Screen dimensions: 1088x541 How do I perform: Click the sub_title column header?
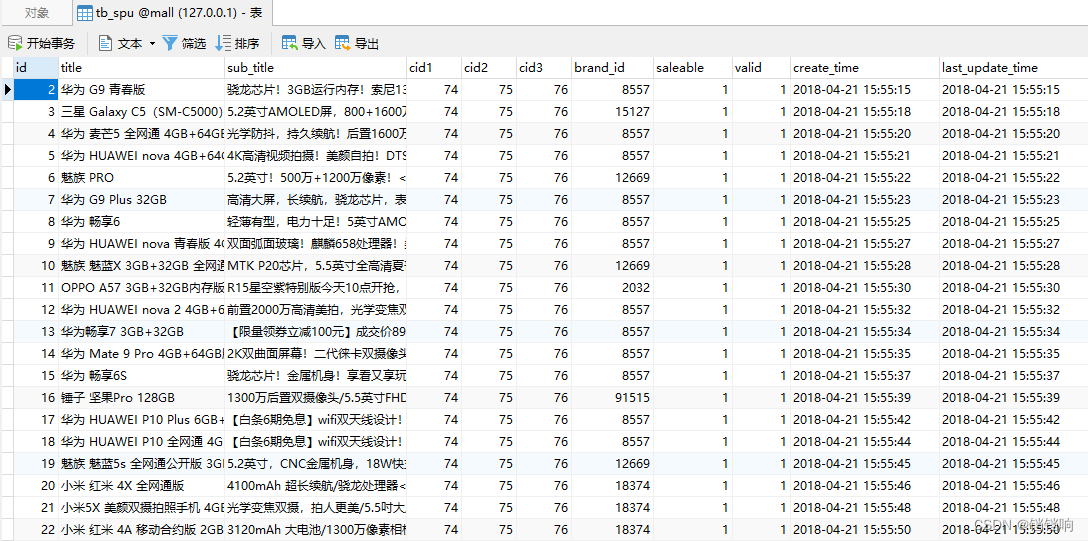pyautogui.click(x=316, y=67)
